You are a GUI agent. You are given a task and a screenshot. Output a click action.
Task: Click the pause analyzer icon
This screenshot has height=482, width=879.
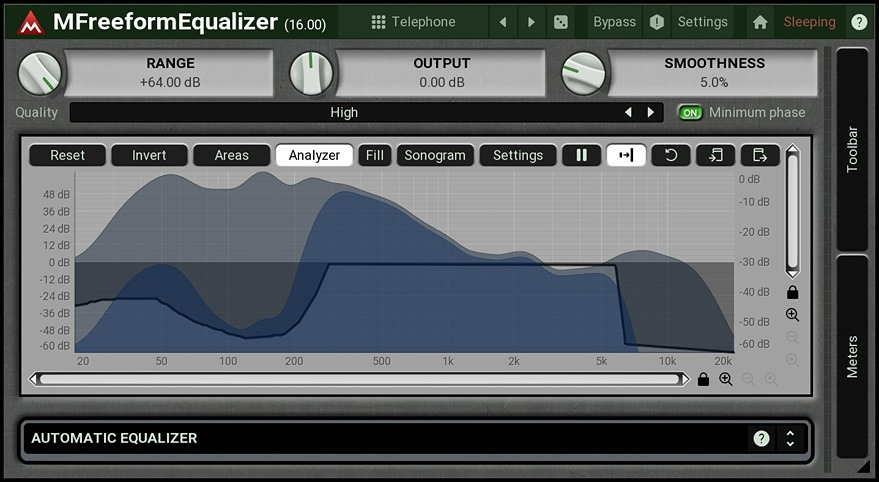581,155
